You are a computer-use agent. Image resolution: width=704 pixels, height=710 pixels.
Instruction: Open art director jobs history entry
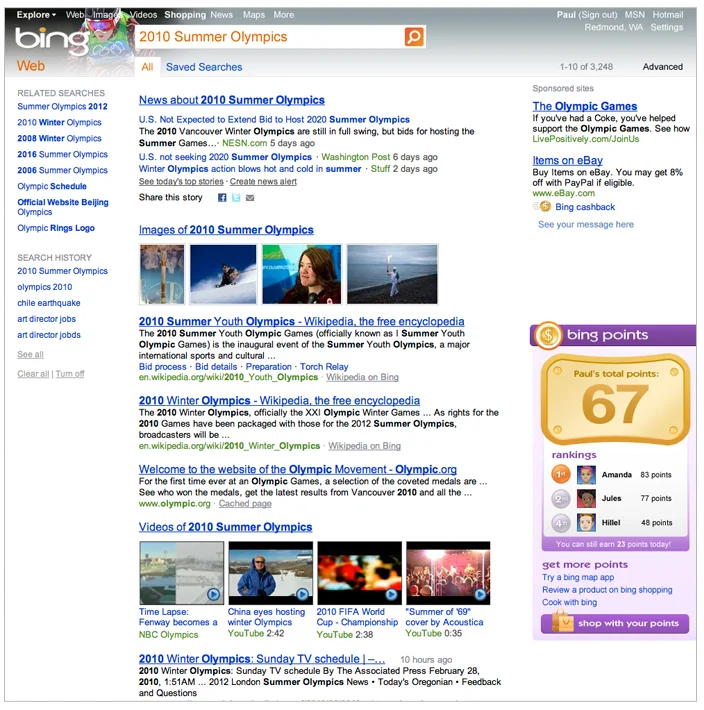point(47,319)
